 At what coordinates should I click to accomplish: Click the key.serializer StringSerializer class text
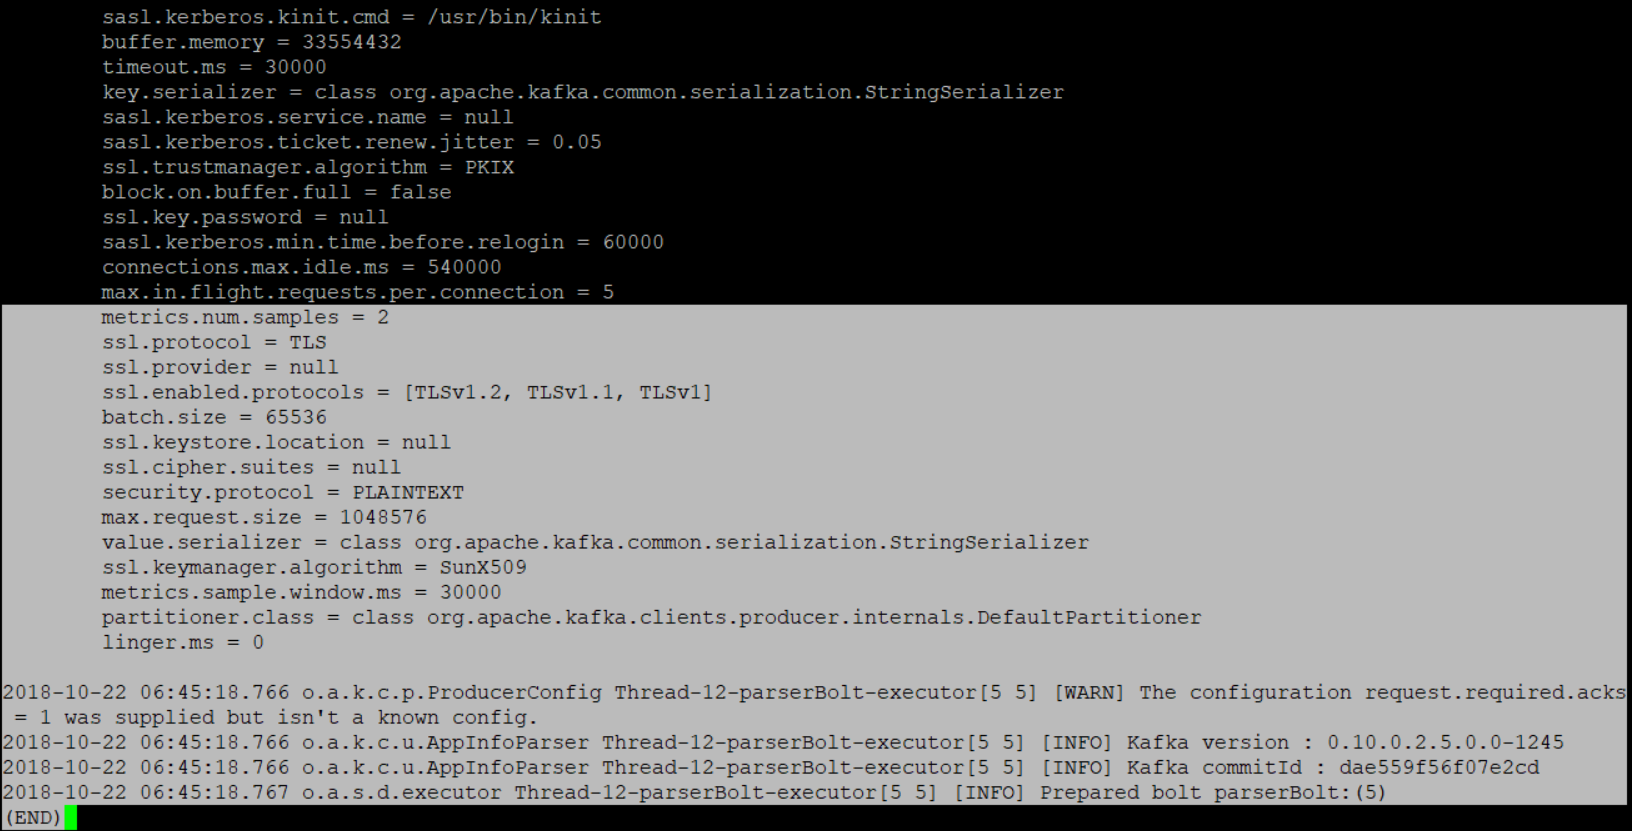(726, 92)
